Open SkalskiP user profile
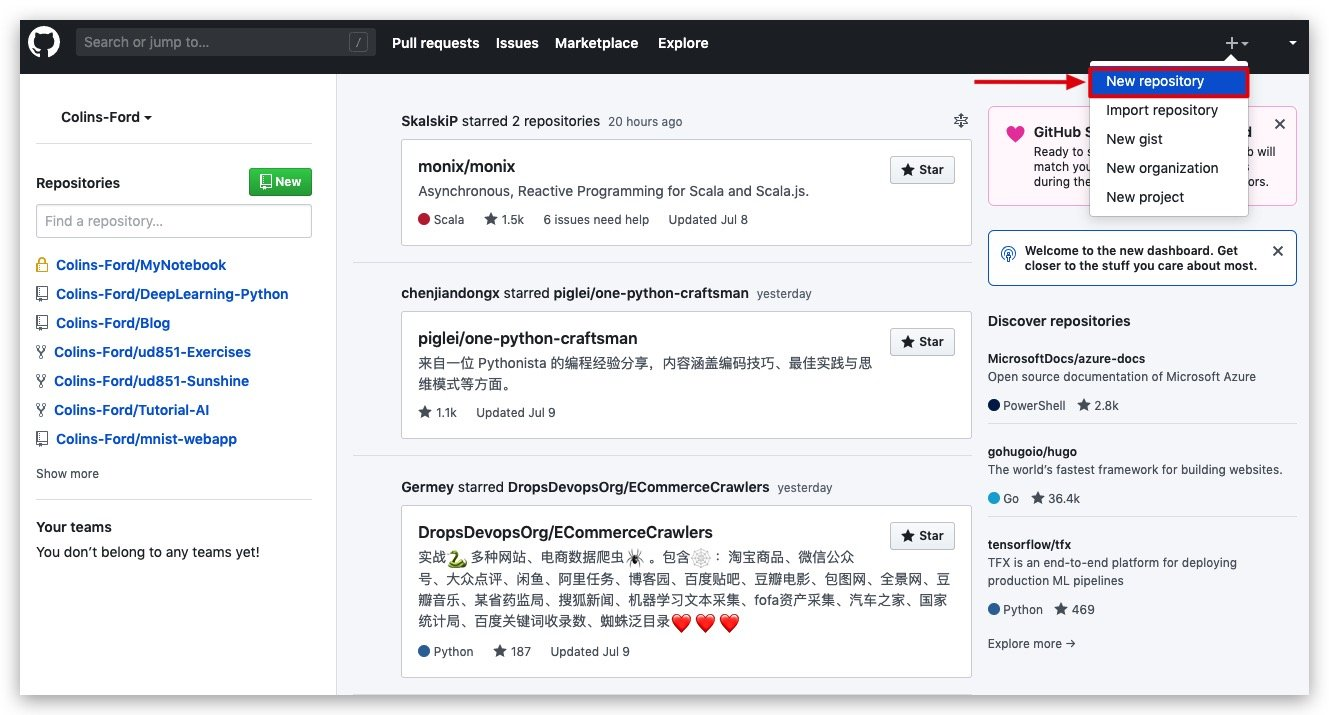1329x715 pixels. (429, 121)
